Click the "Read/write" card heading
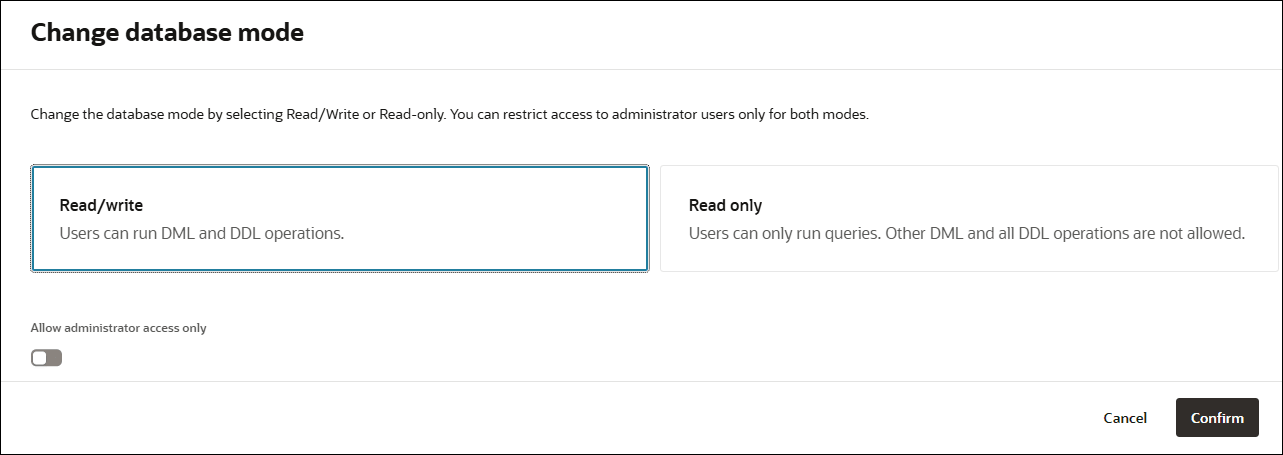Viewport: 1283px width, 455px height. tap(101, 206)
